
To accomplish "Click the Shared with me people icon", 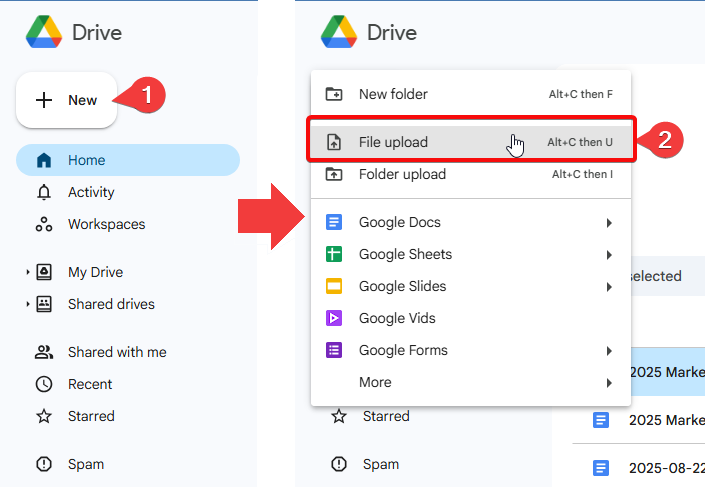I will click(44, 352).
